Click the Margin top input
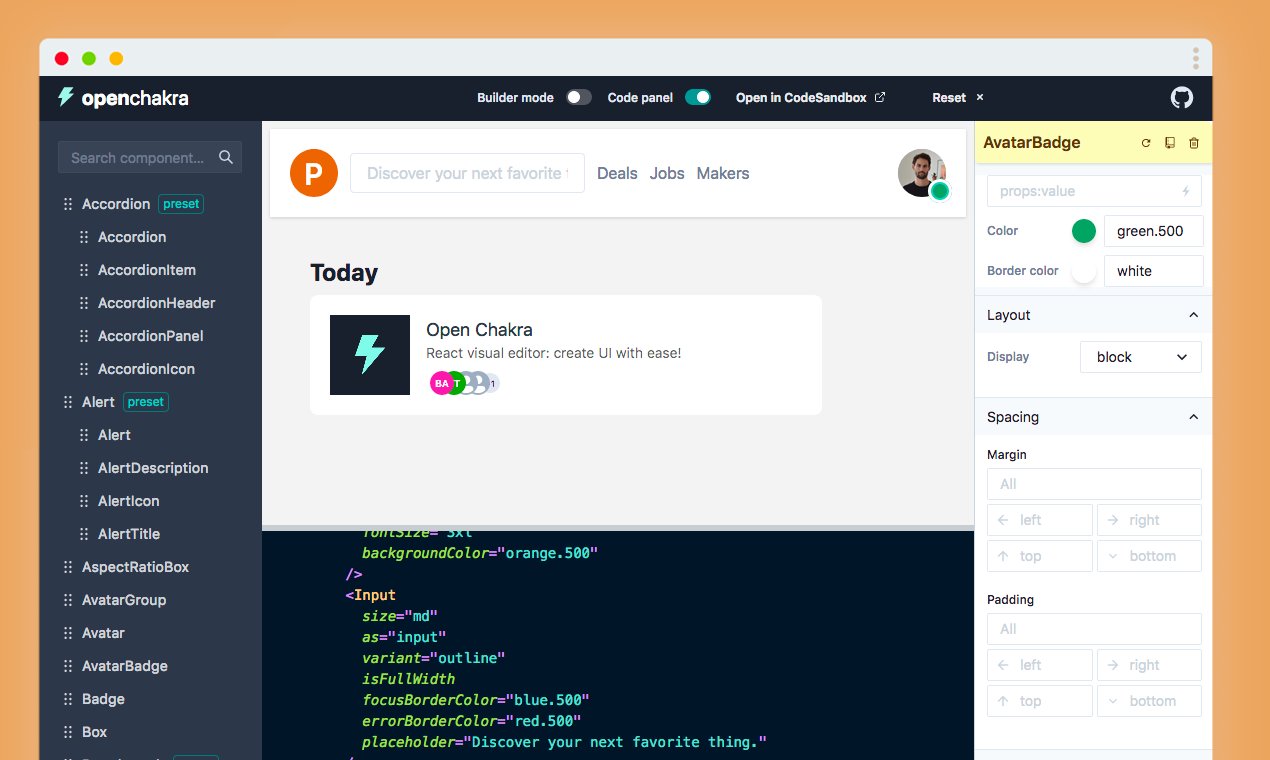 point(1040,556)
